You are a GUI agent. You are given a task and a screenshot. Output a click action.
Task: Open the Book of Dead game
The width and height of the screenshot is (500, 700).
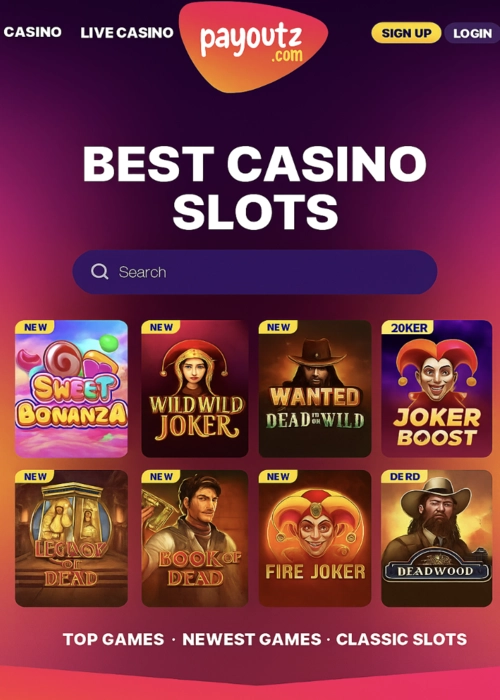[x=195, y=538]
